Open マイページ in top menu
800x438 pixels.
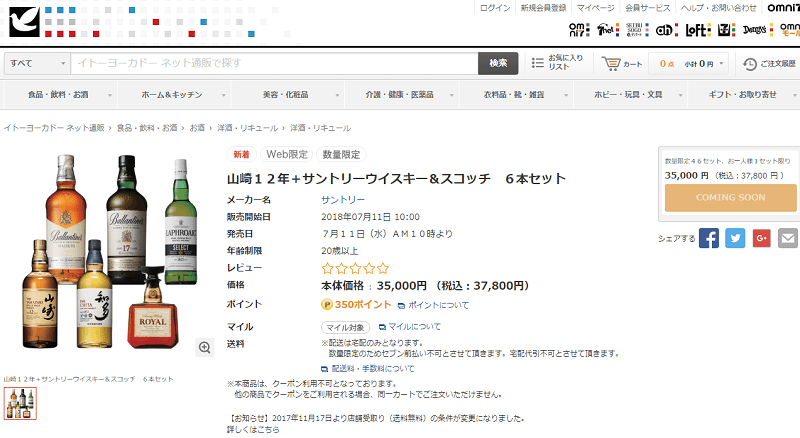tap(595, 8)
